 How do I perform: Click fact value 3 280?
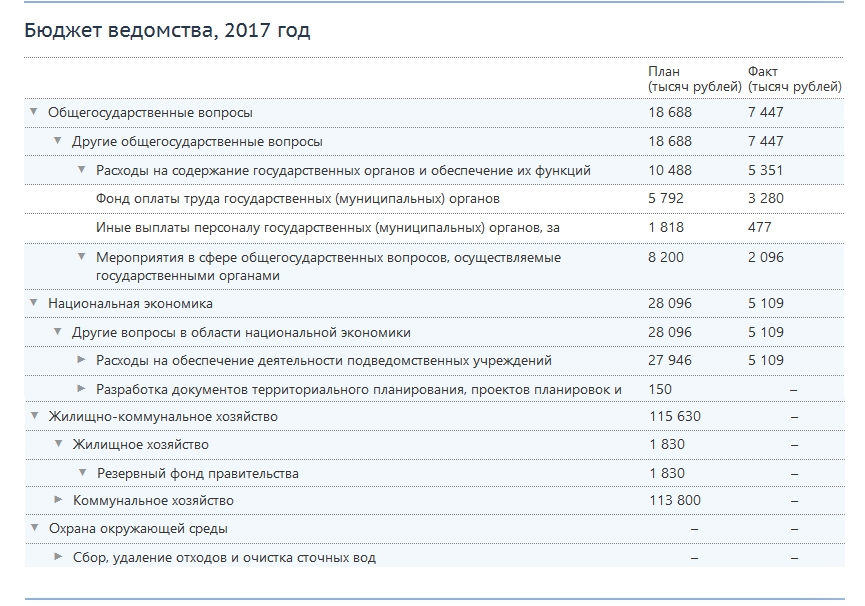(766, 199)
